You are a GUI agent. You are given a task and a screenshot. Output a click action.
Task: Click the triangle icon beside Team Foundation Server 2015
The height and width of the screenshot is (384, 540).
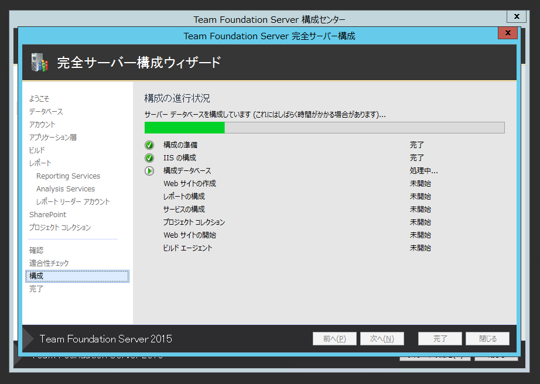click(x=28, y=339)
